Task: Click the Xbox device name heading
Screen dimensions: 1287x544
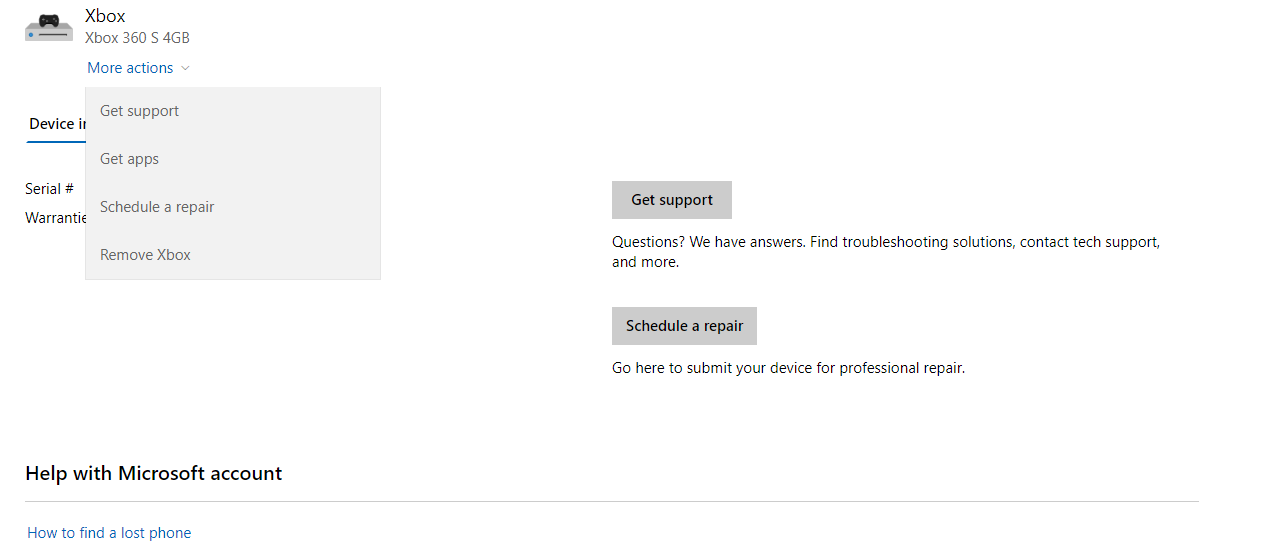Action: pos(105,16)
